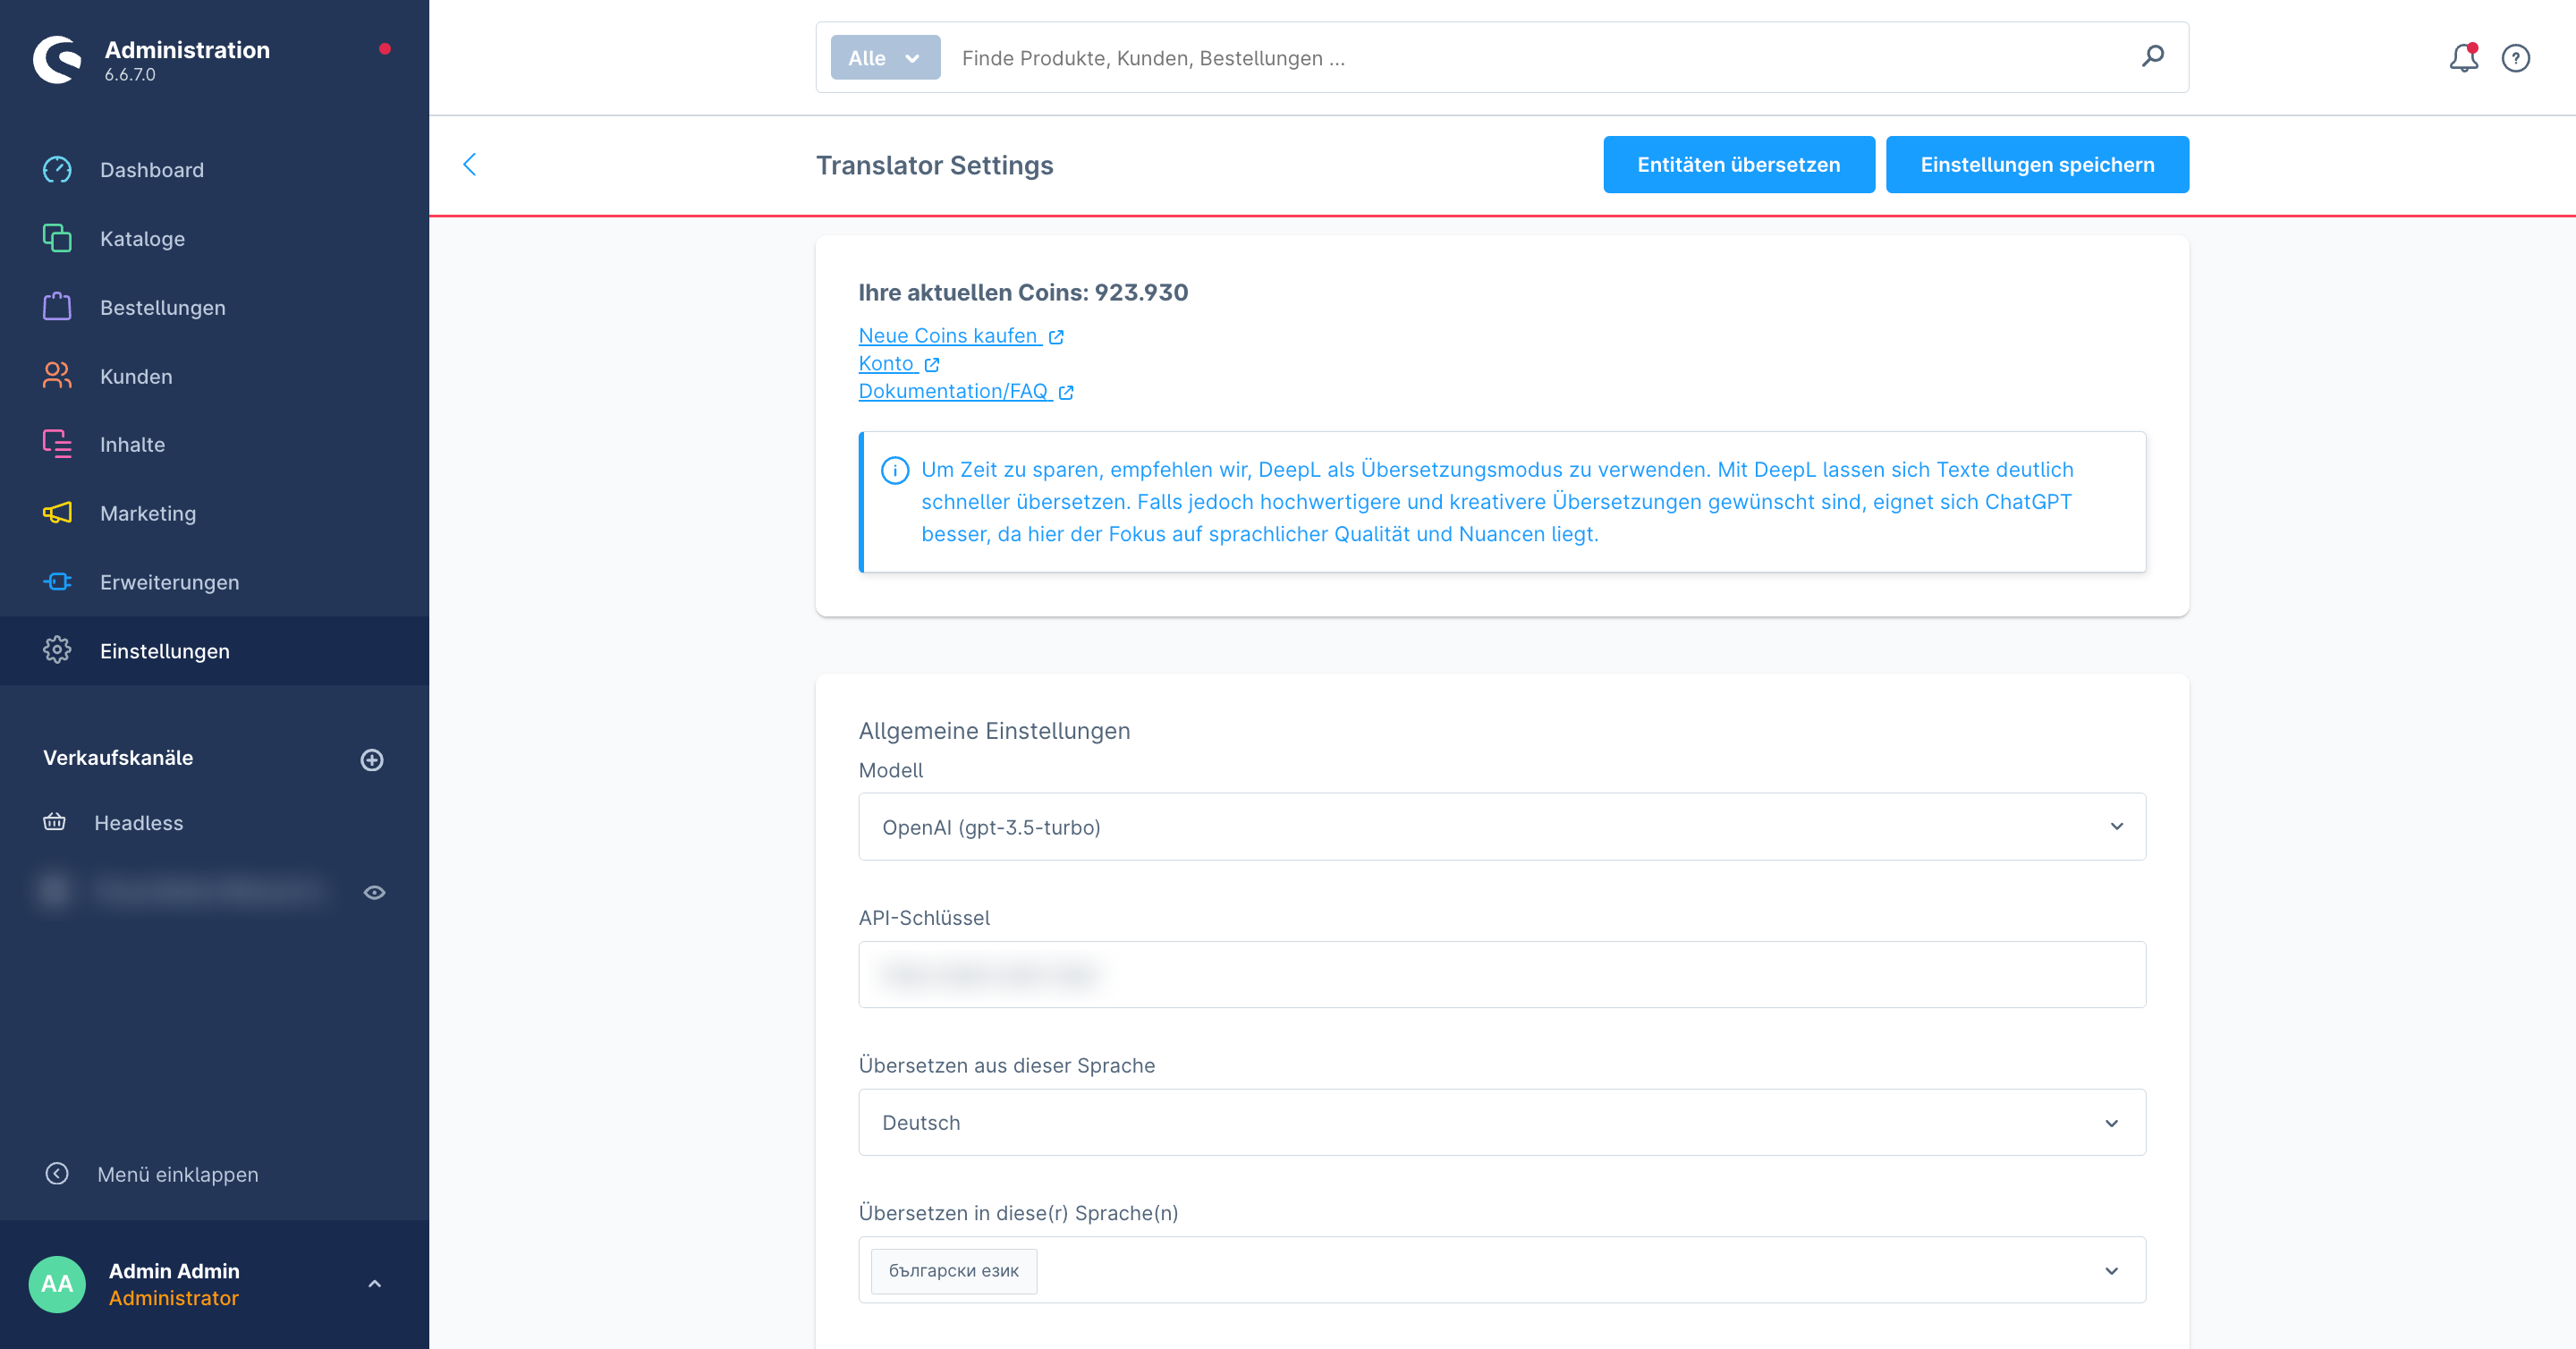Click the back arrow beside Translator Settings

[470, 164]
